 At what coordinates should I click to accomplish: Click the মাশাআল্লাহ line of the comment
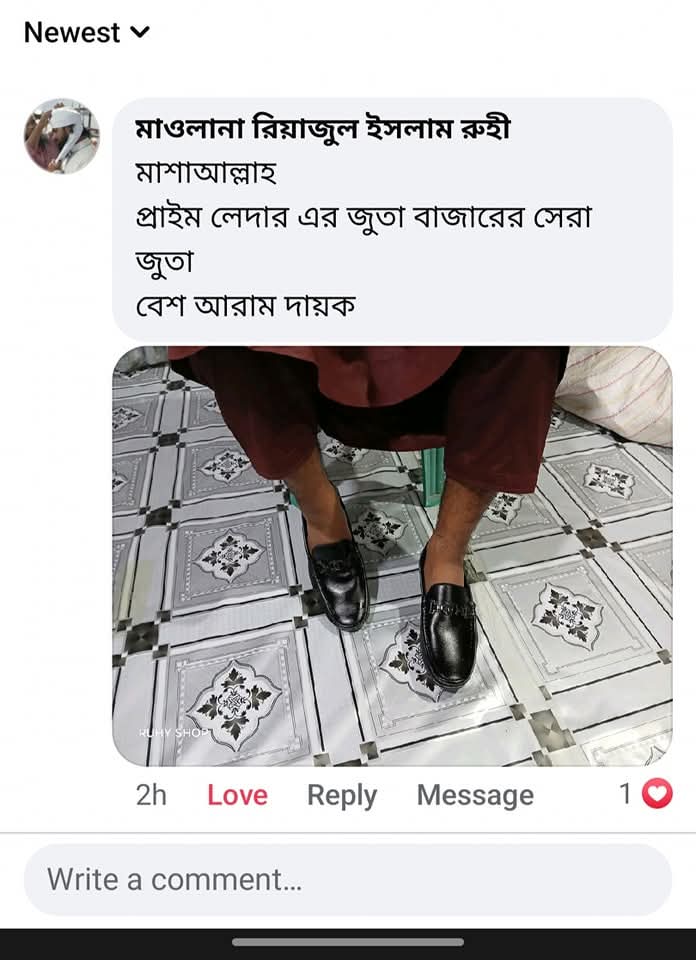(205, 174)
